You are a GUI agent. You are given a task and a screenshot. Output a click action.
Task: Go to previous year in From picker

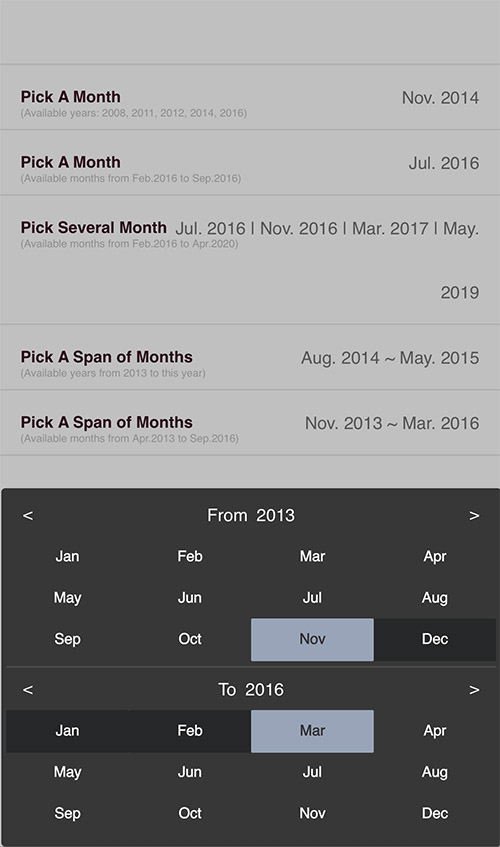pos(28,516)
